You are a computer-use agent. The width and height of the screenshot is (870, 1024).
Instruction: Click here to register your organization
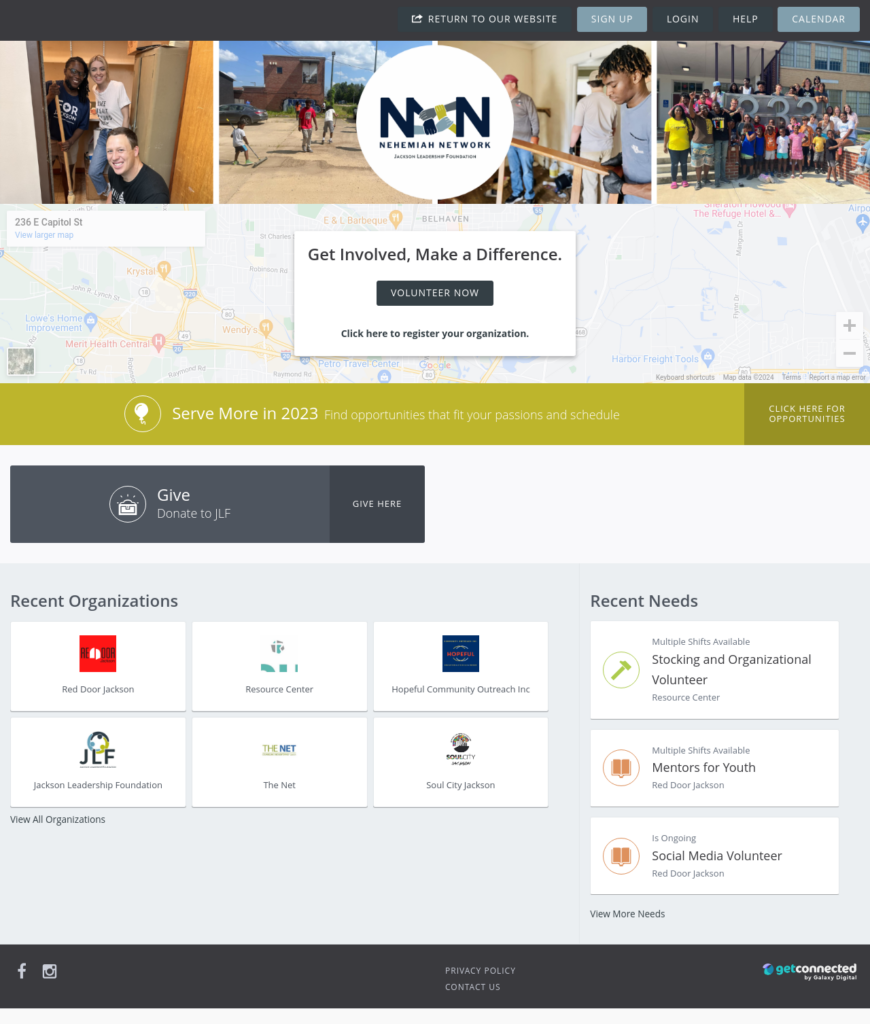click(435, 334)
